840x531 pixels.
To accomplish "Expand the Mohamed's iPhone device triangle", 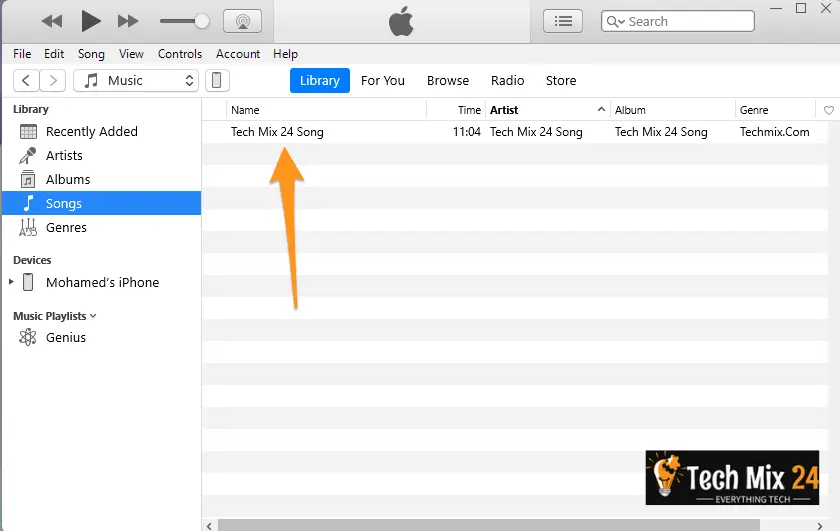I will [11, 282].
